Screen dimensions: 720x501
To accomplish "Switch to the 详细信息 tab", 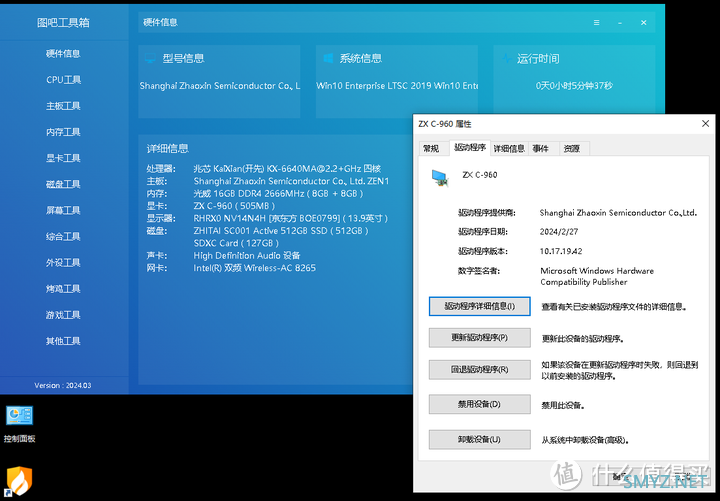I will (509, 148).
